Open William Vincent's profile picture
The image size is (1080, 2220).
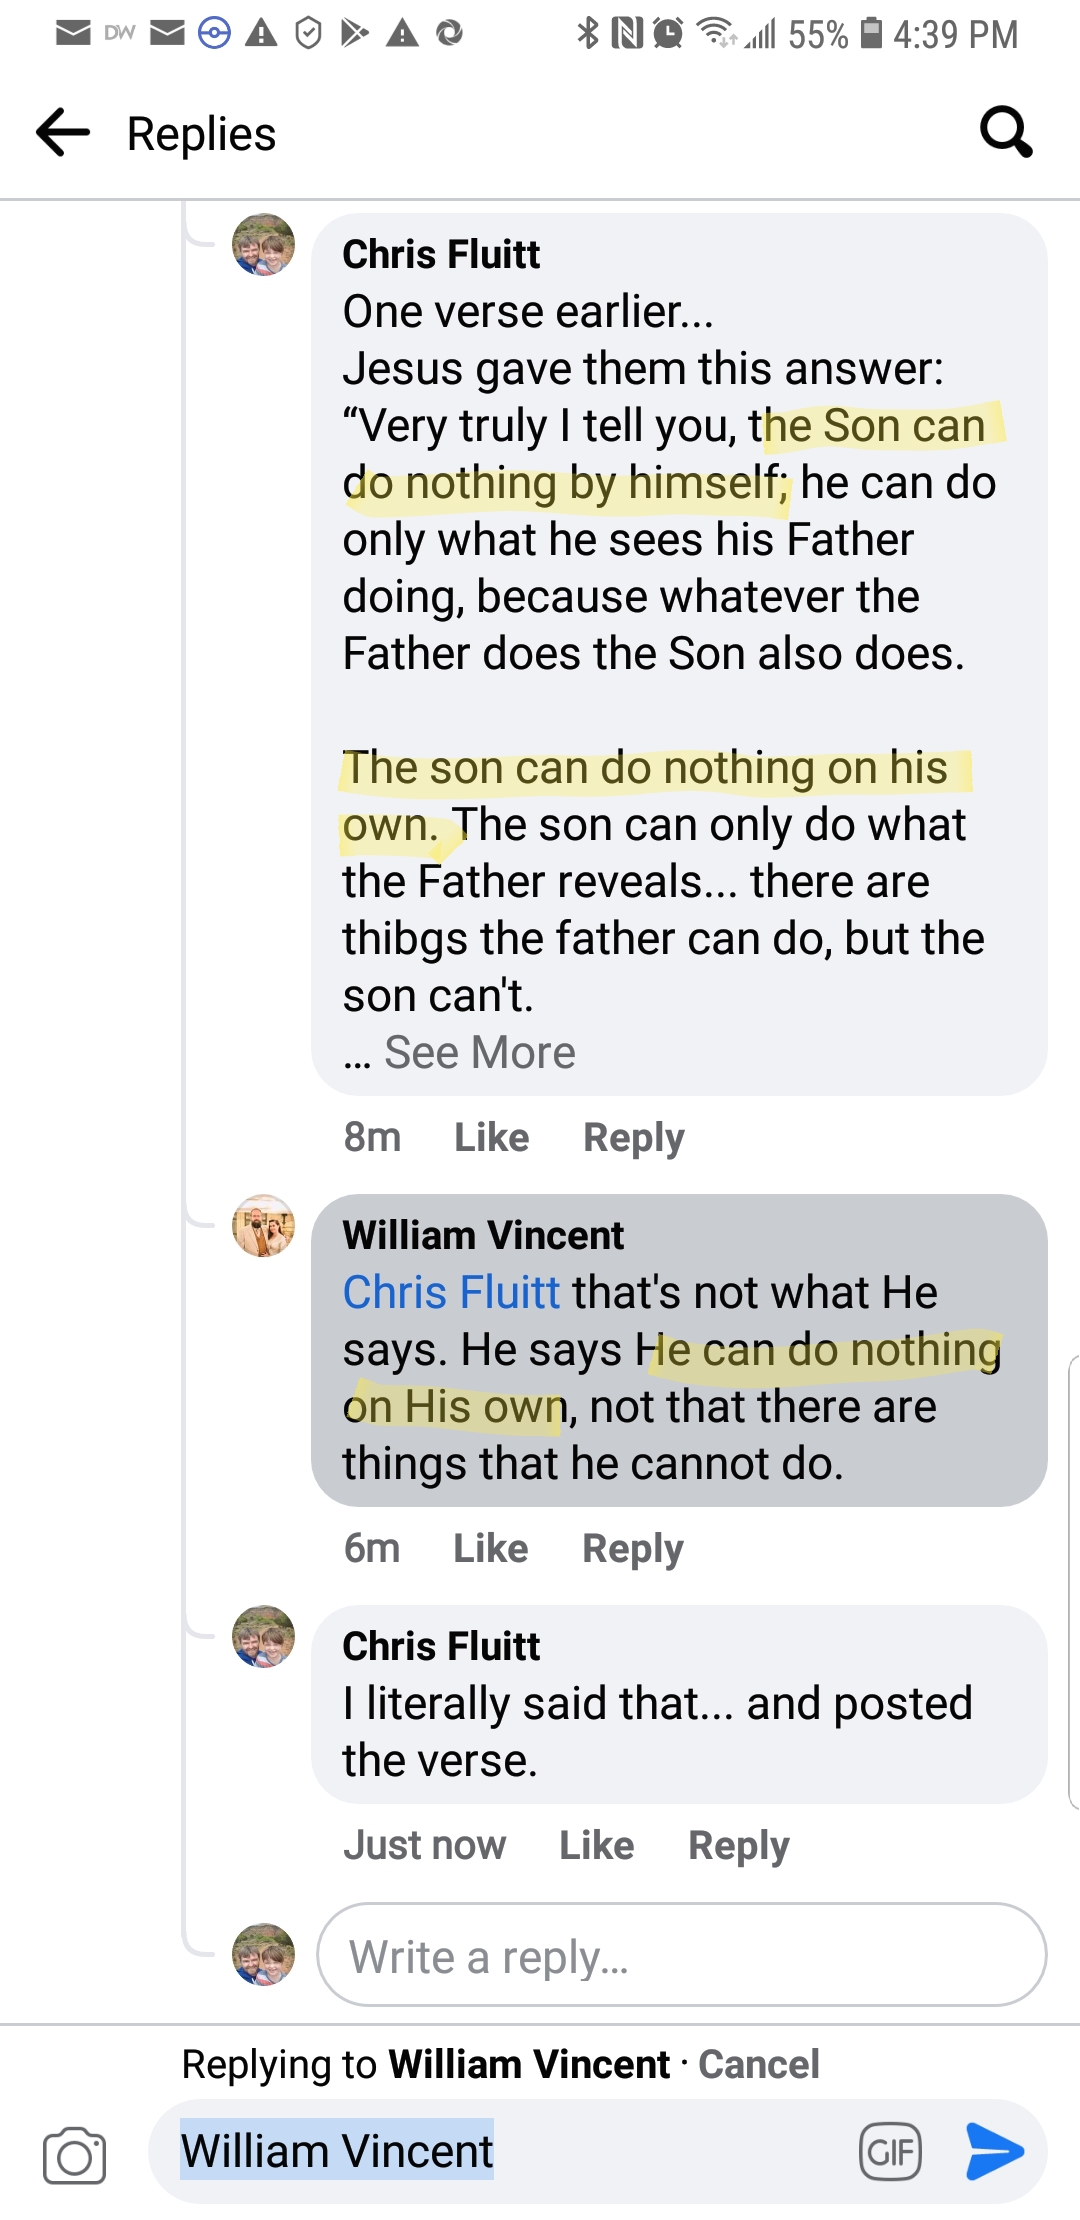263,1226
